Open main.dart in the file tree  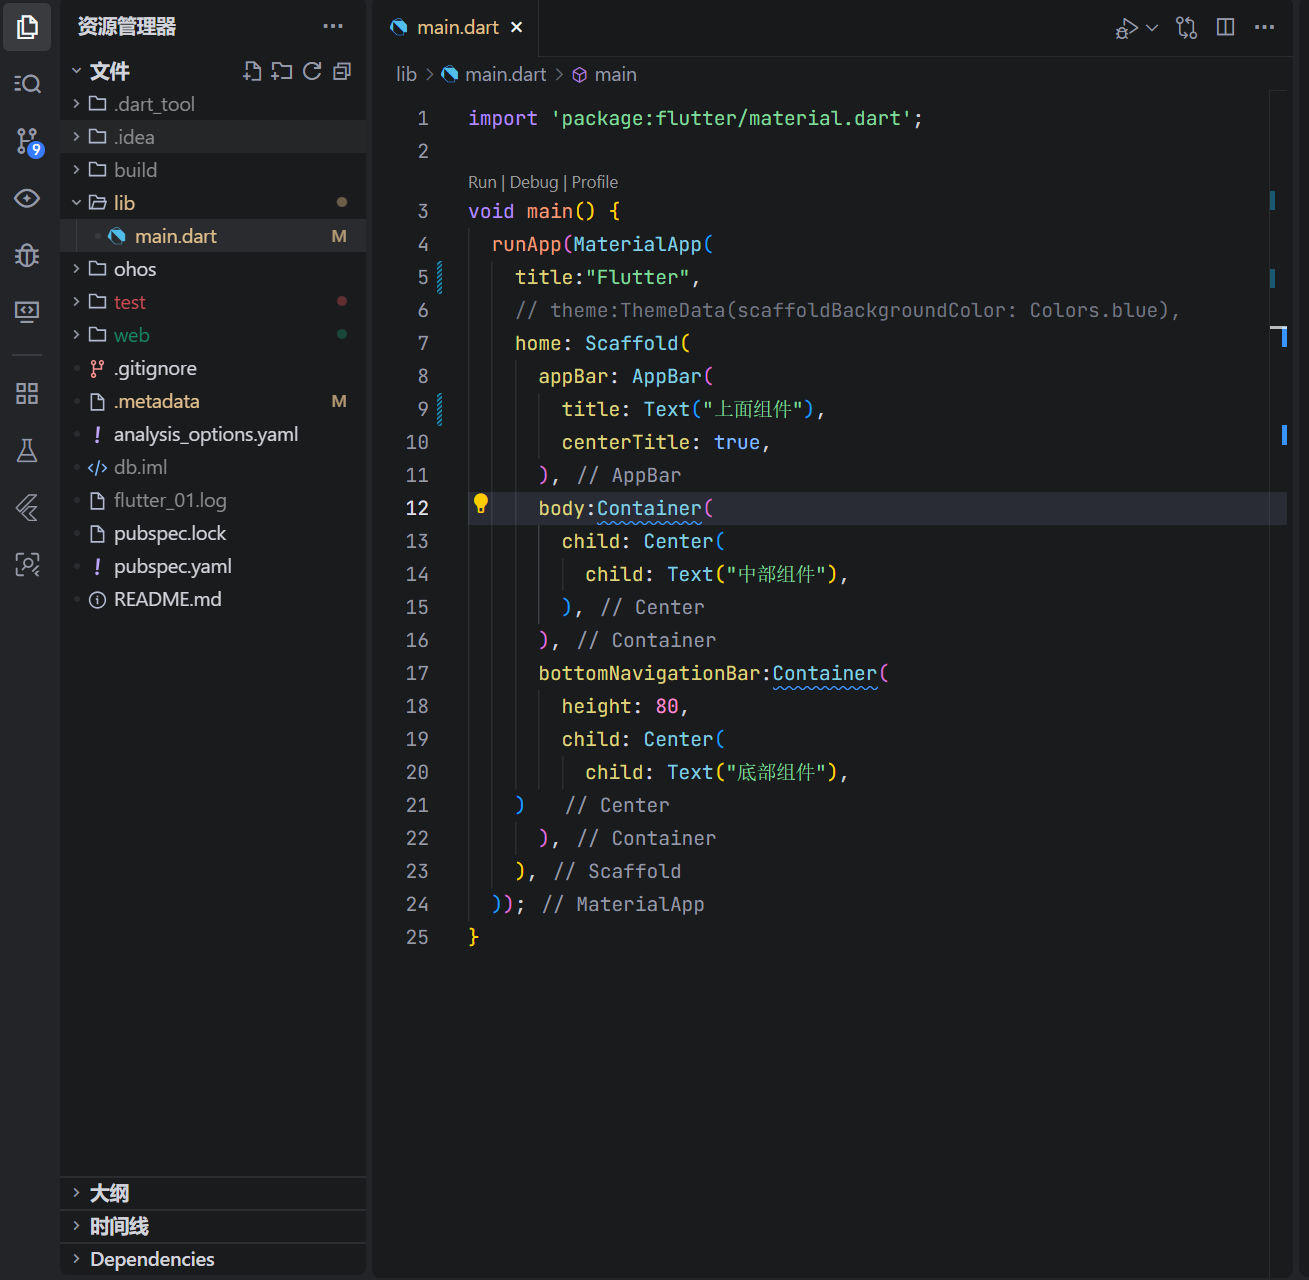click(213, 236)
